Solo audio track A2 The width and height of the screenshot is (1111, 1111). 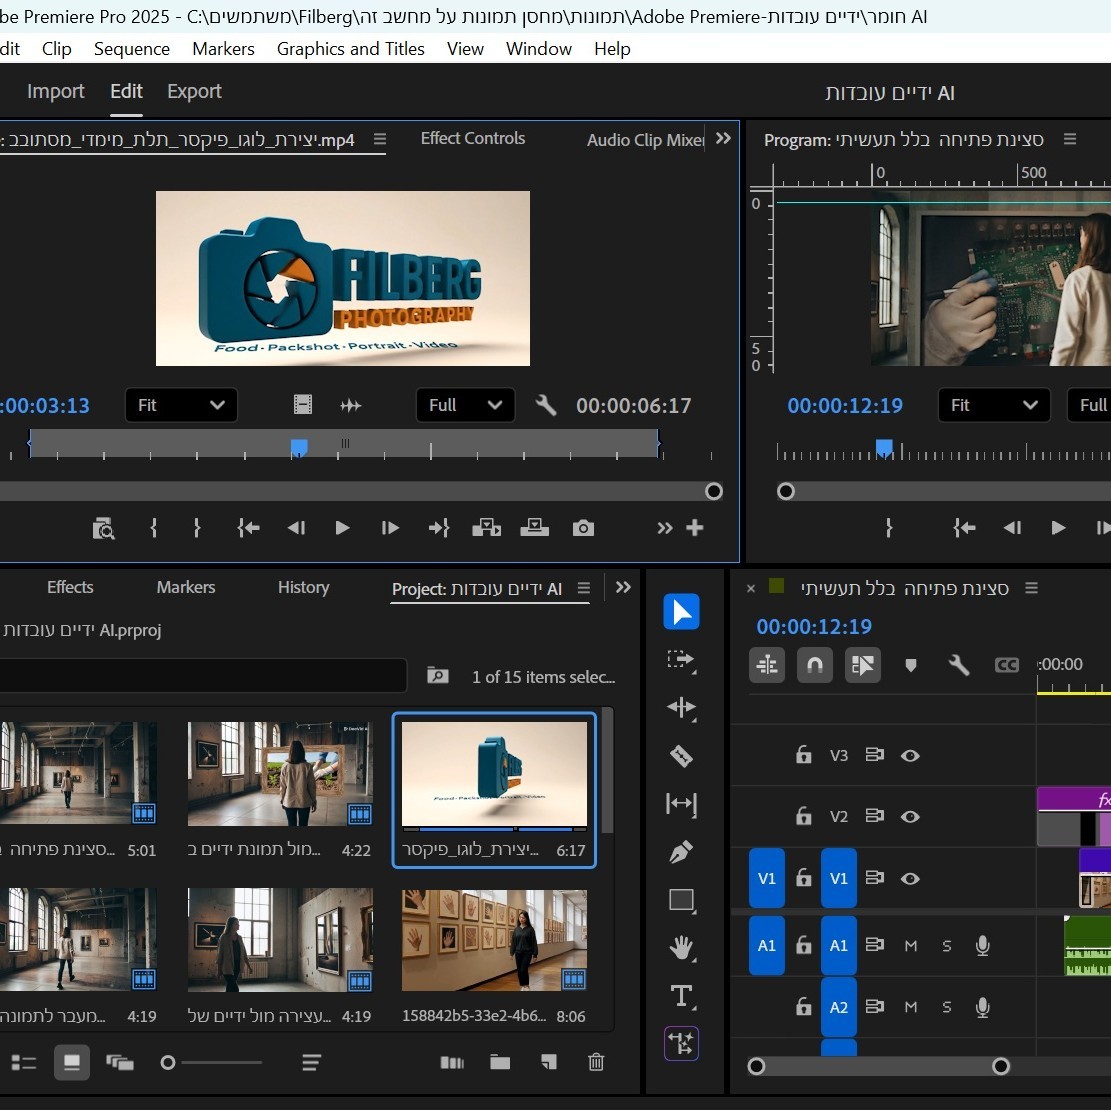click(x=947, y=1007)
